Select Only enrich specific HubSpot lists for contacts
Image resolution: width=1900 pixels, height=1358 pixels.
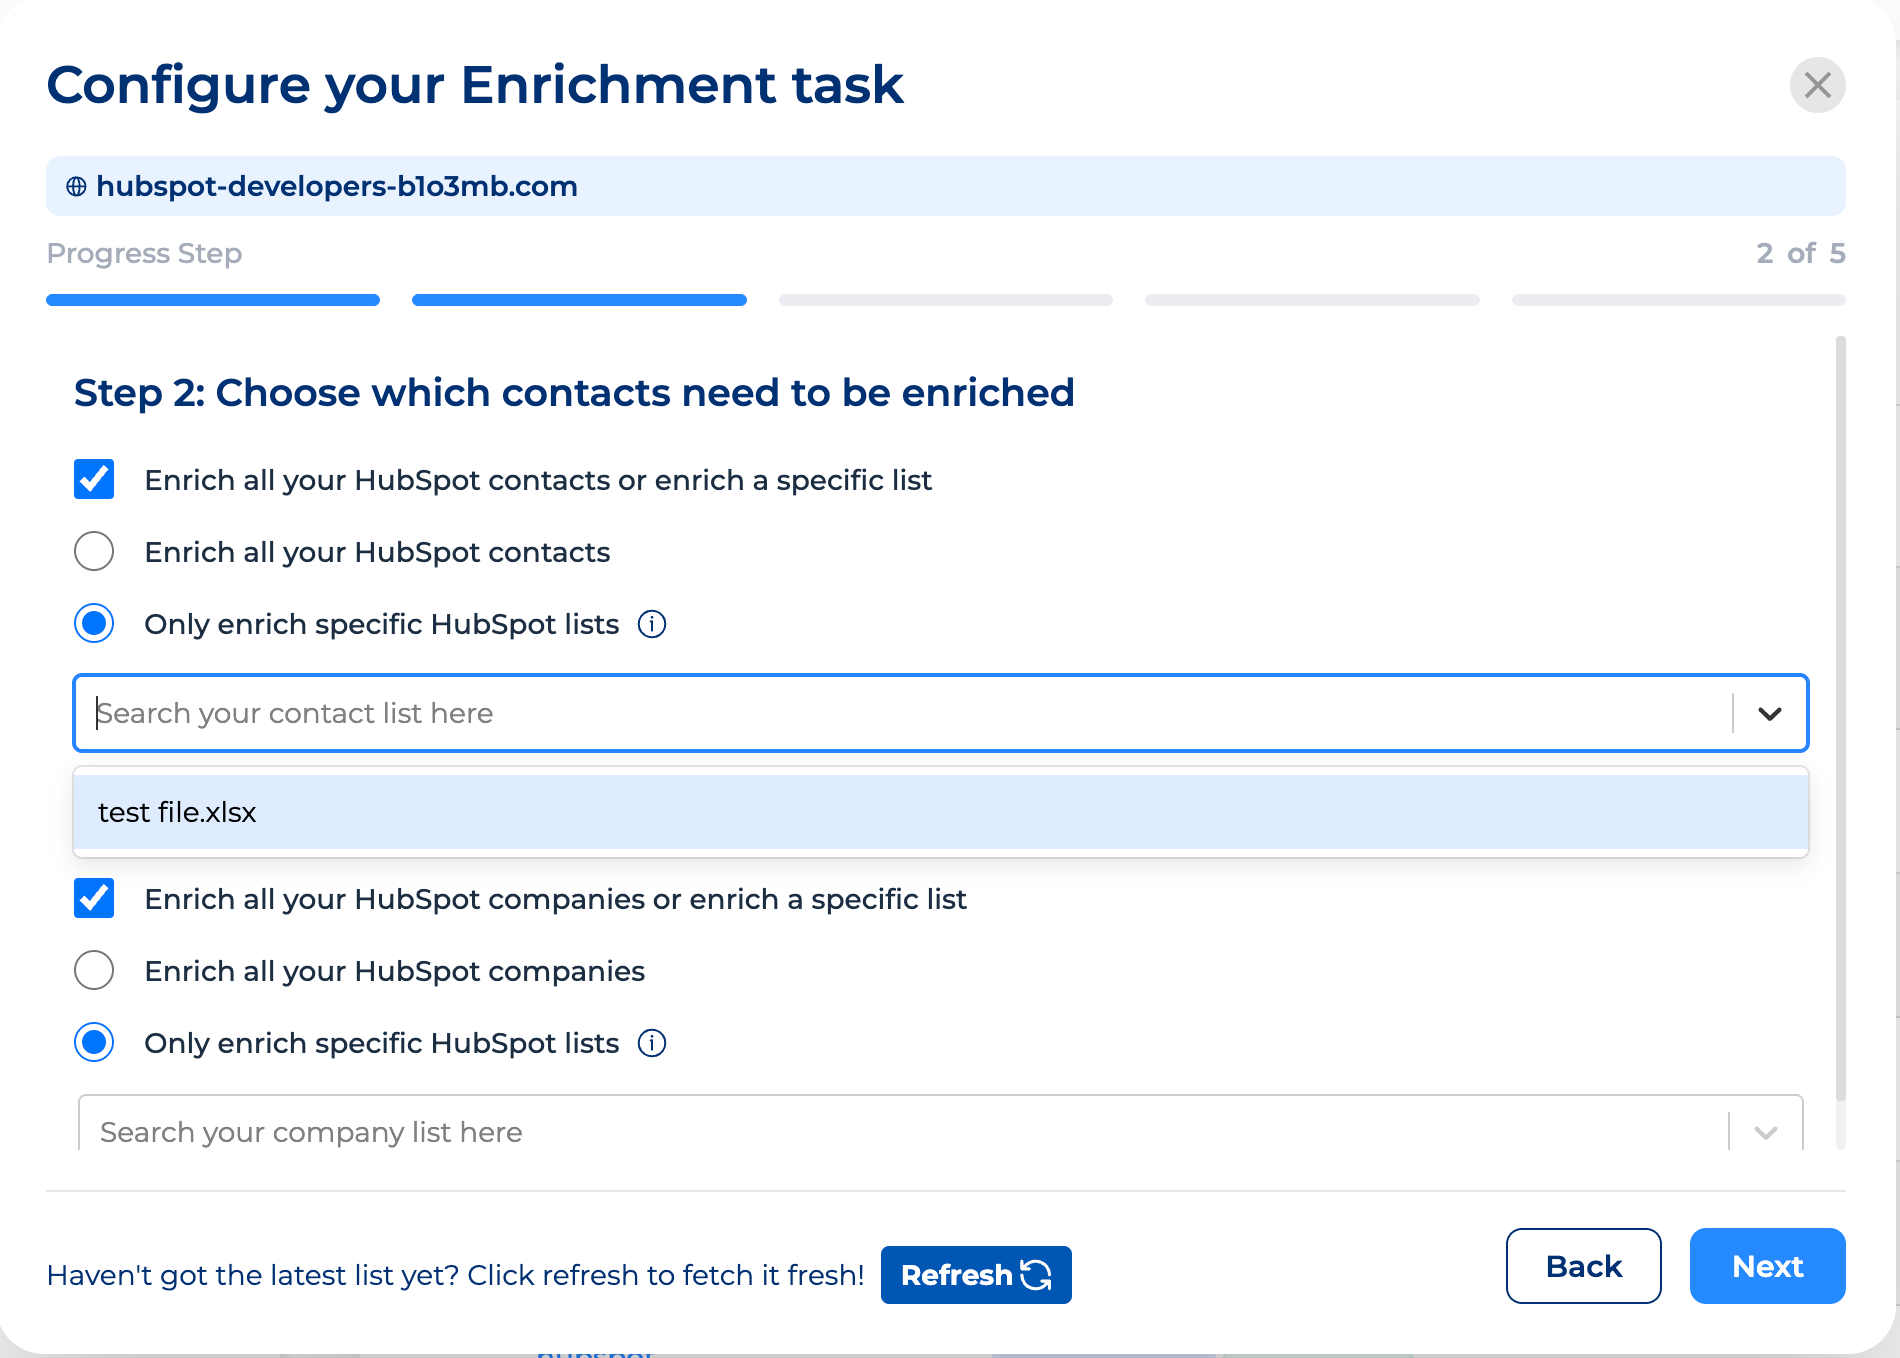click(x=93, y=624)
